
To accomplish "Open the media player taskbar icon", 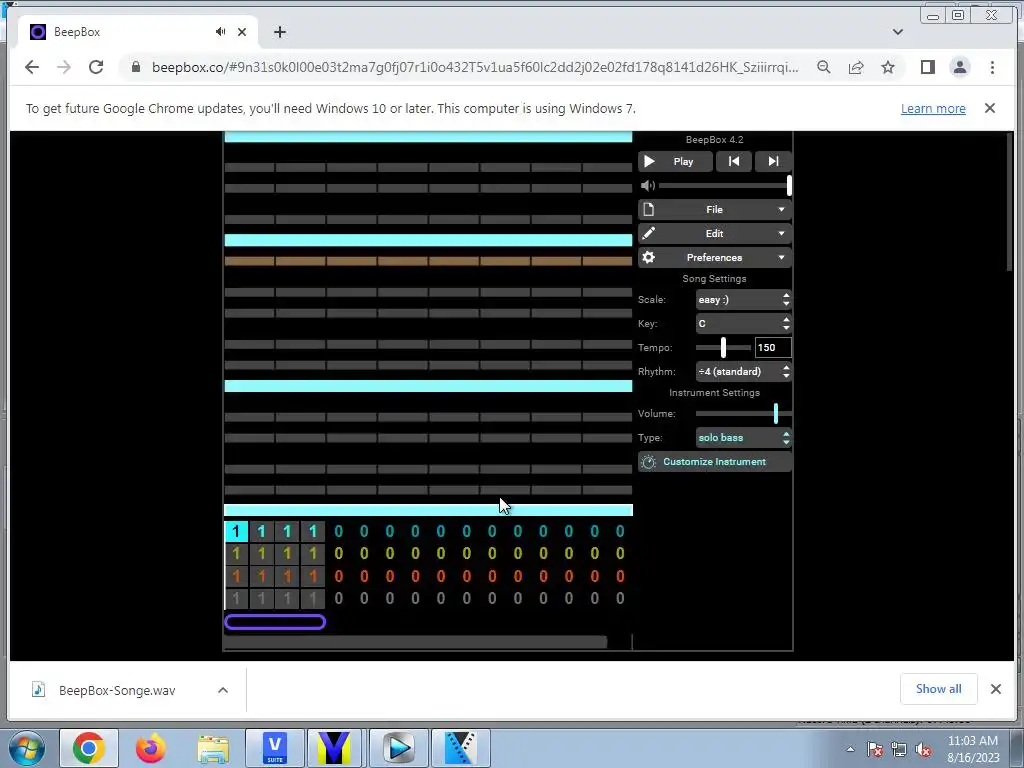I will tap(399, 748).
